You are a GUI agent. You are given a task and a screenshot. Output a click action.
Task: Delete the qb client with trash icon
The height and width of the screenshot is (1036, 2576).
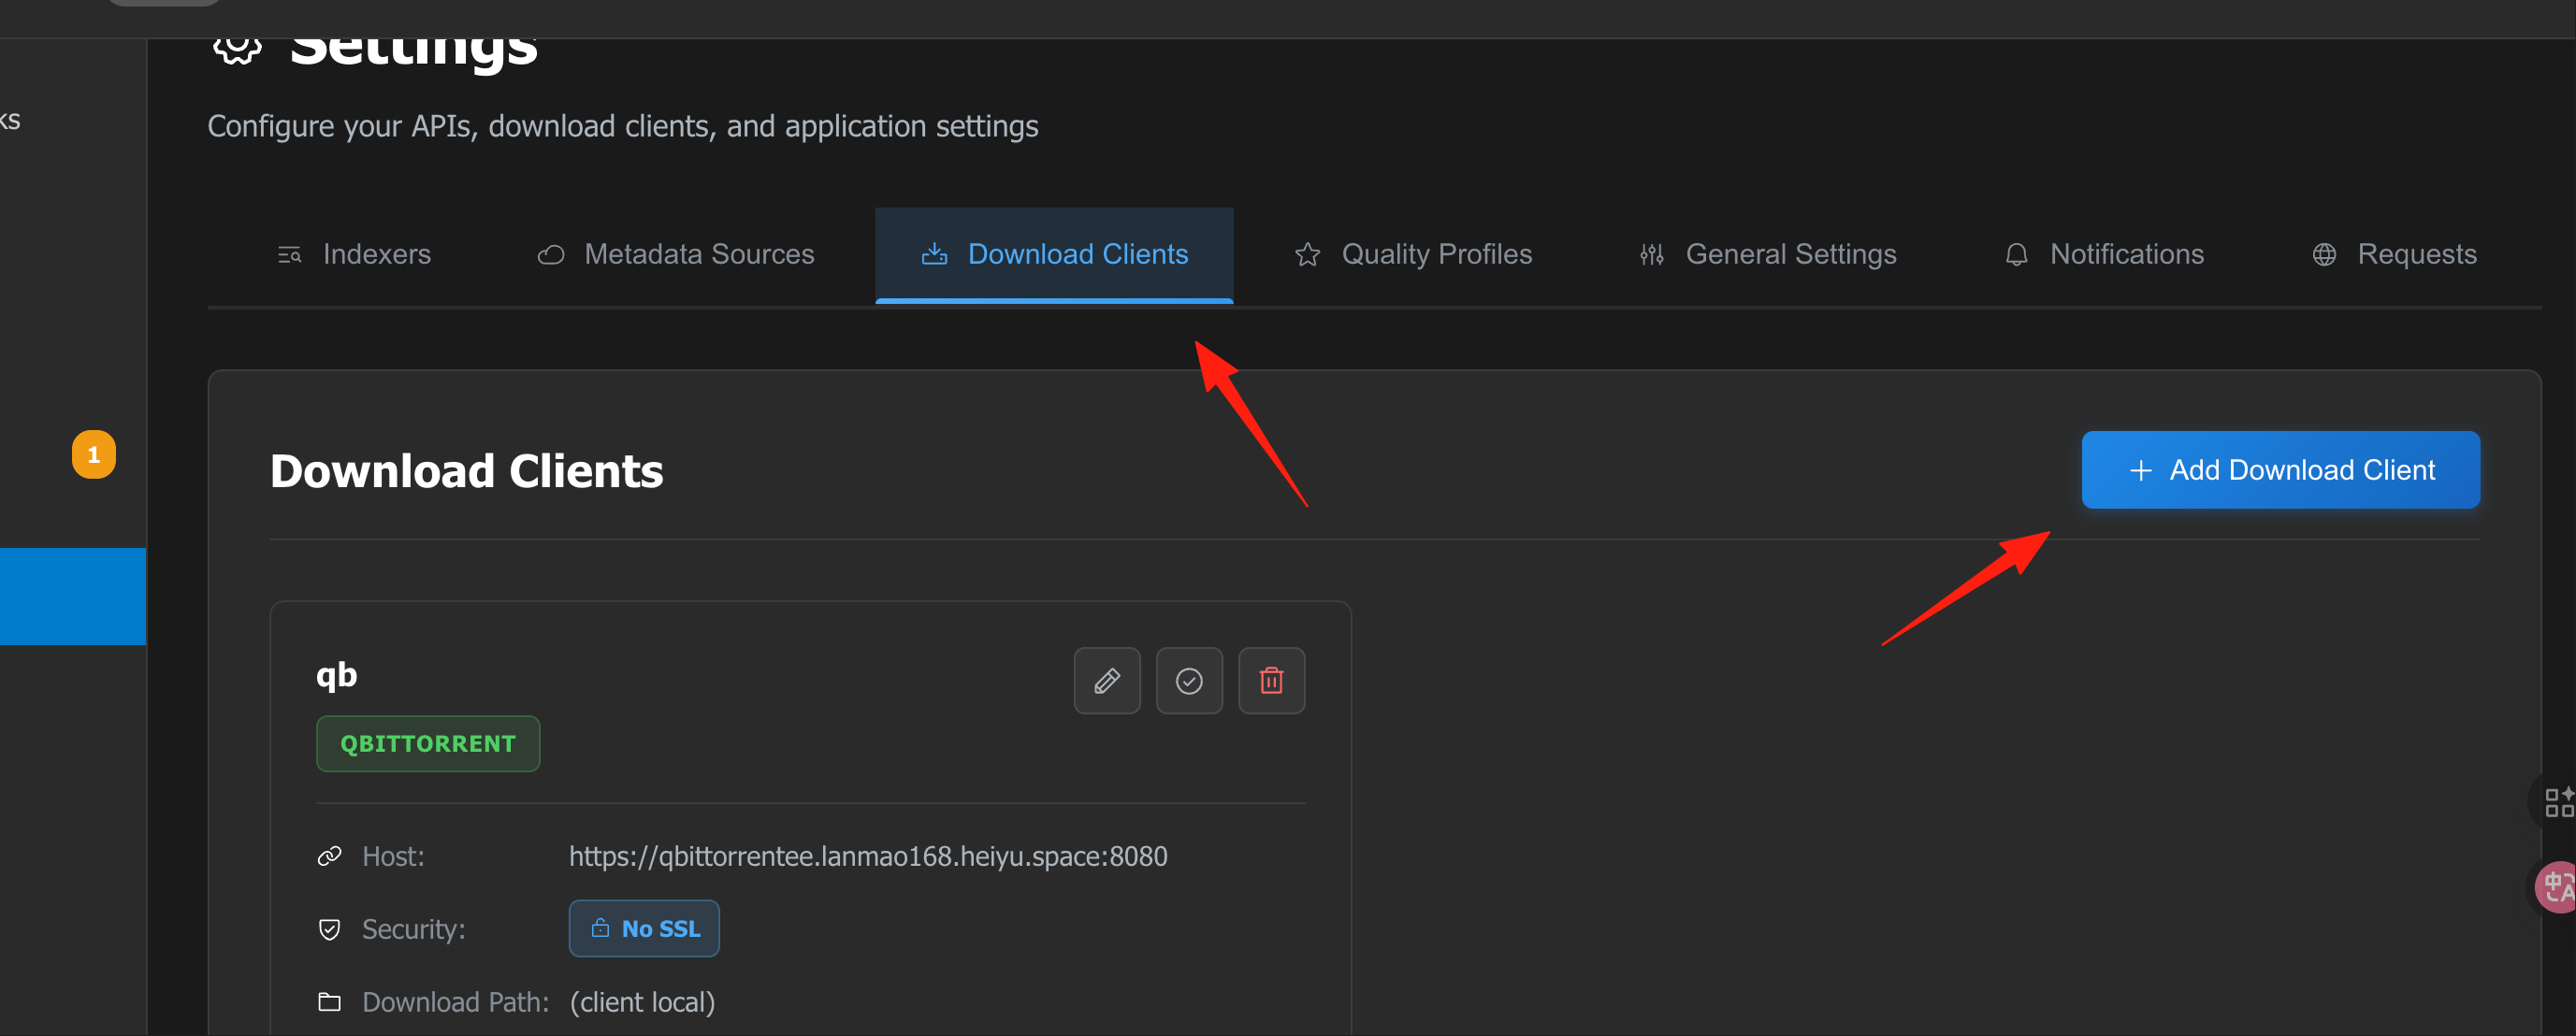[1271, 681]
